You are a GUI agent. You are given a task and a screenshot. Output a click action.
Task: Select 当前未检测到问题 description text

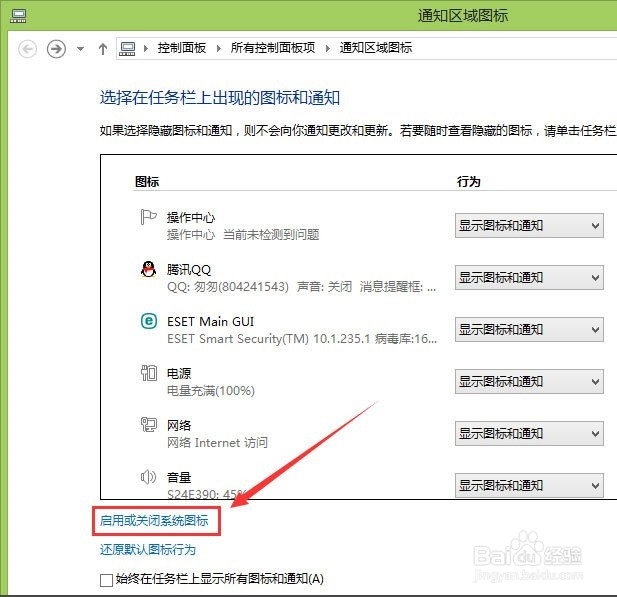point(271,235)
